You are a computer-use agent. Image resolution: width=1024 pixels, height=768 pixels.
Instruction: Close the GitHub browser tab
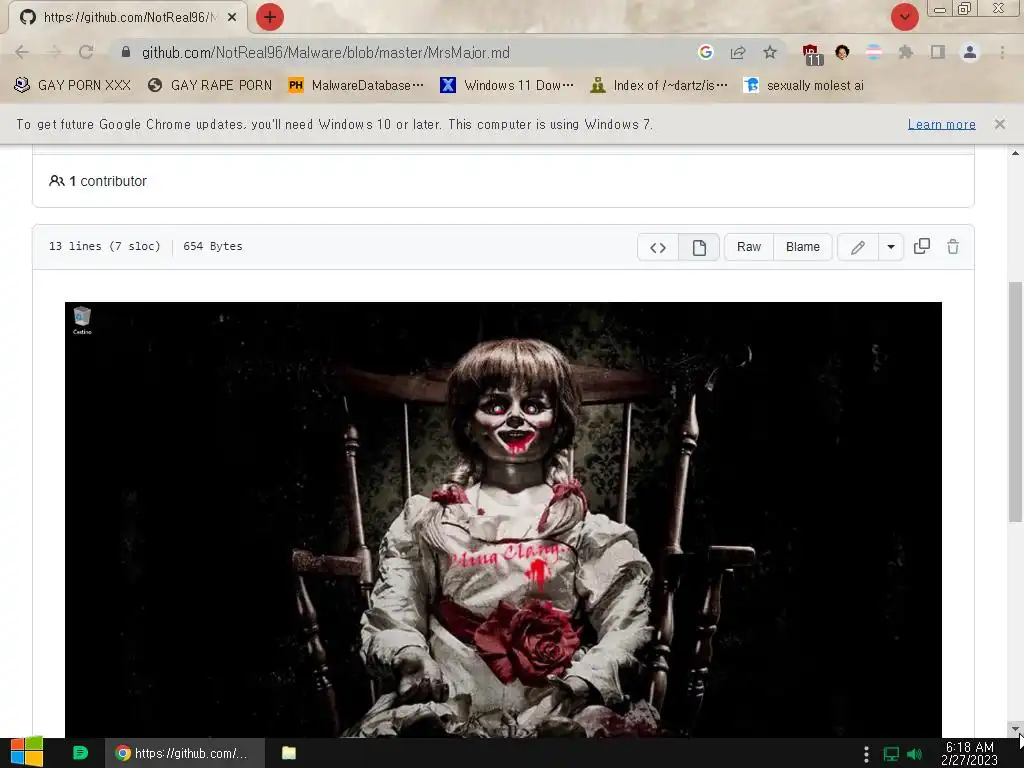[232, 18]
